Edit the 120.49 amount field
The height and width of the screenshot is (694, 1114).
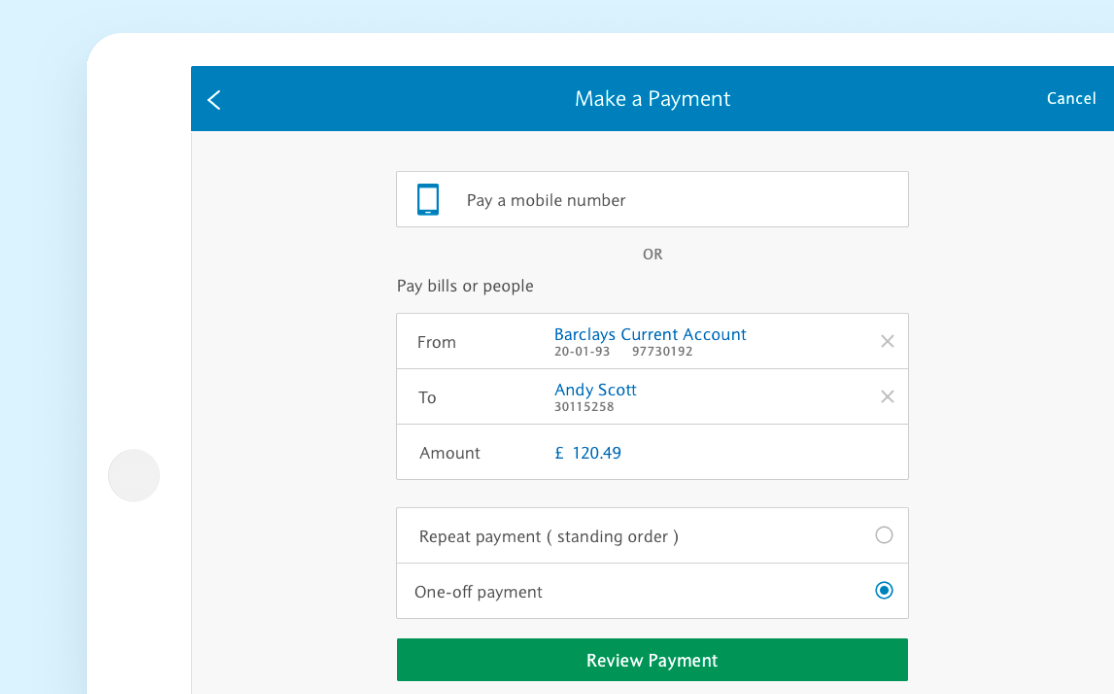click(x=596, y=453)
